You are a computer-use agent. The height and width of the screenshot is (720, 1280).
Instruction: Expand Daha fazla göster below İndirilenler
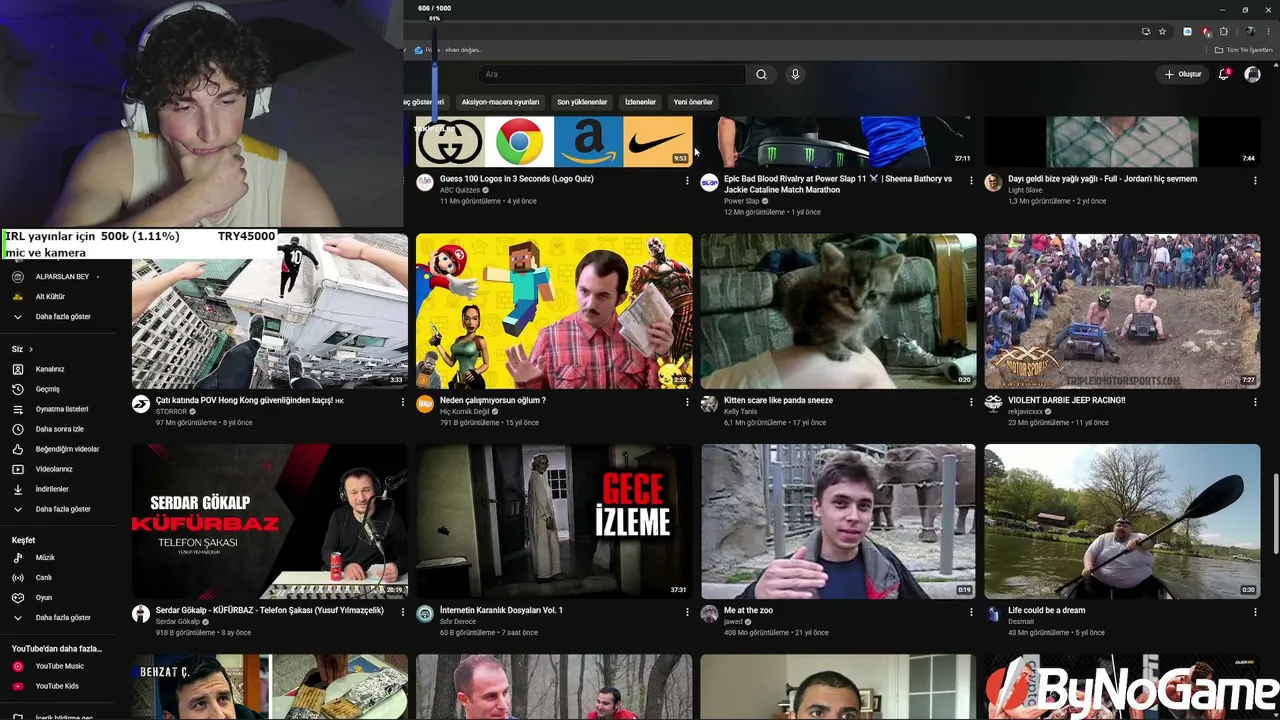(63, 509)
